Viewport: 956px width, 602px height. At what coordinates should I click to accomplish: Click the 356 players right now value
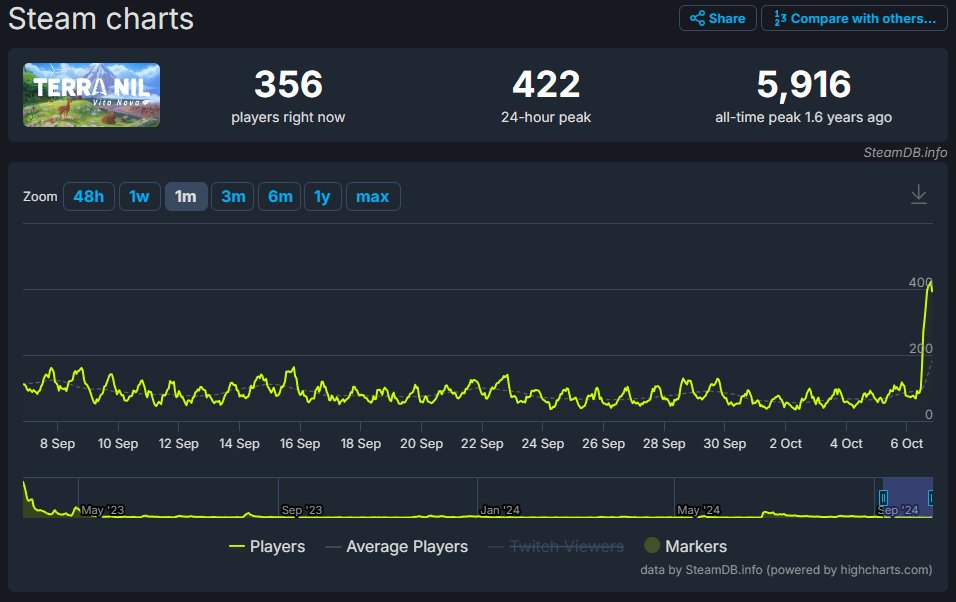(288, 84)
